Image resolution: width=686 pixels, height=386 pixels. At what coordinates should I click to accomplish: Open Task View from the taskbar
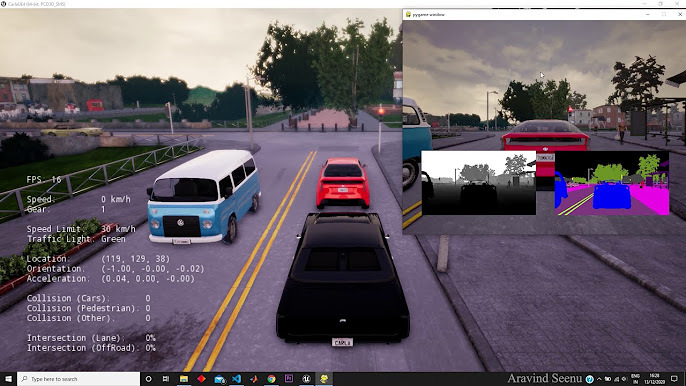point(166,379)
